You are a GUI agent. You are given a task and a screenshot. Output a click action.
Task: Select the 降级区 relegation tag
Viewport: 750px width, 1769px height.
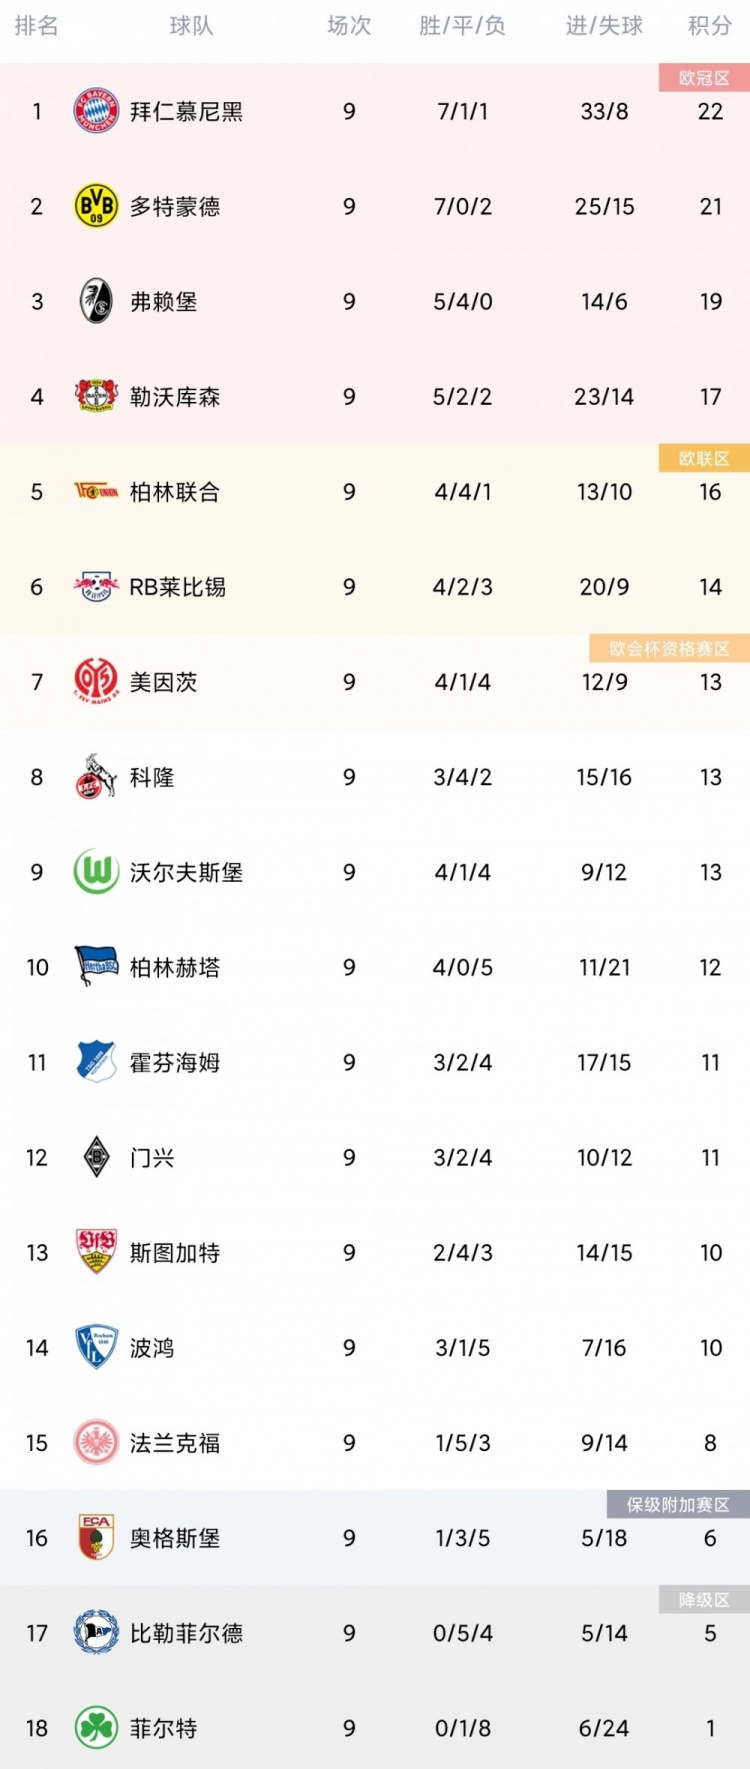704,1599
